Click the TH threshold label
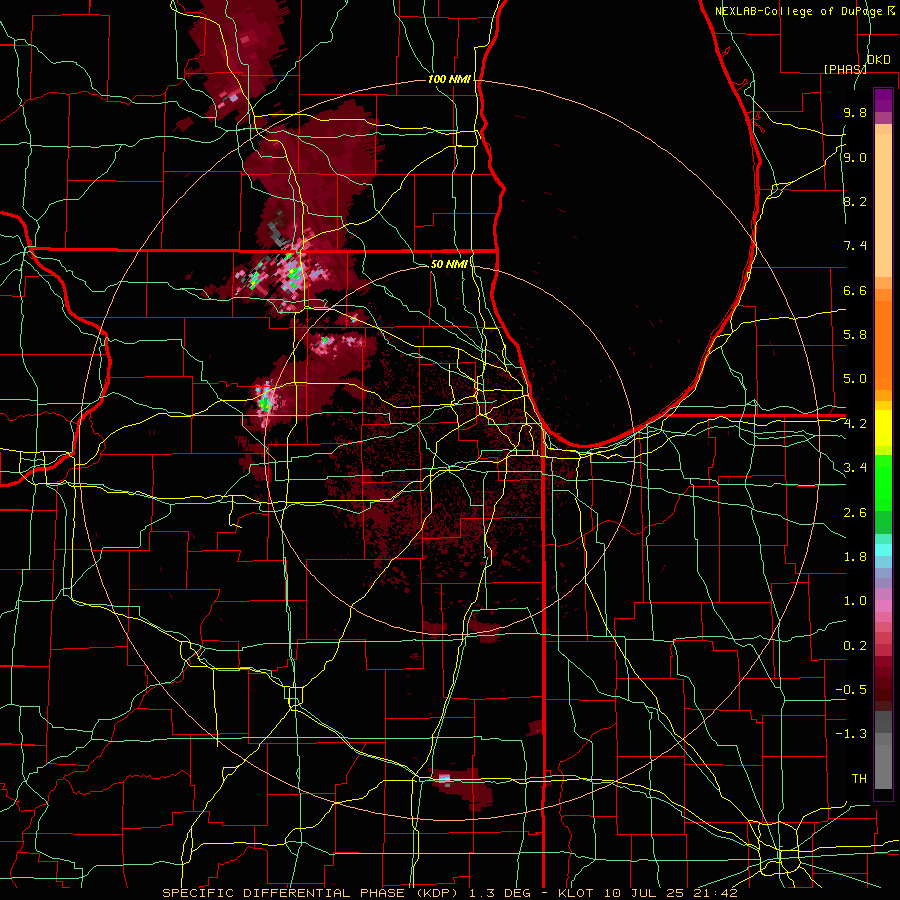 [x=859, y=779]
